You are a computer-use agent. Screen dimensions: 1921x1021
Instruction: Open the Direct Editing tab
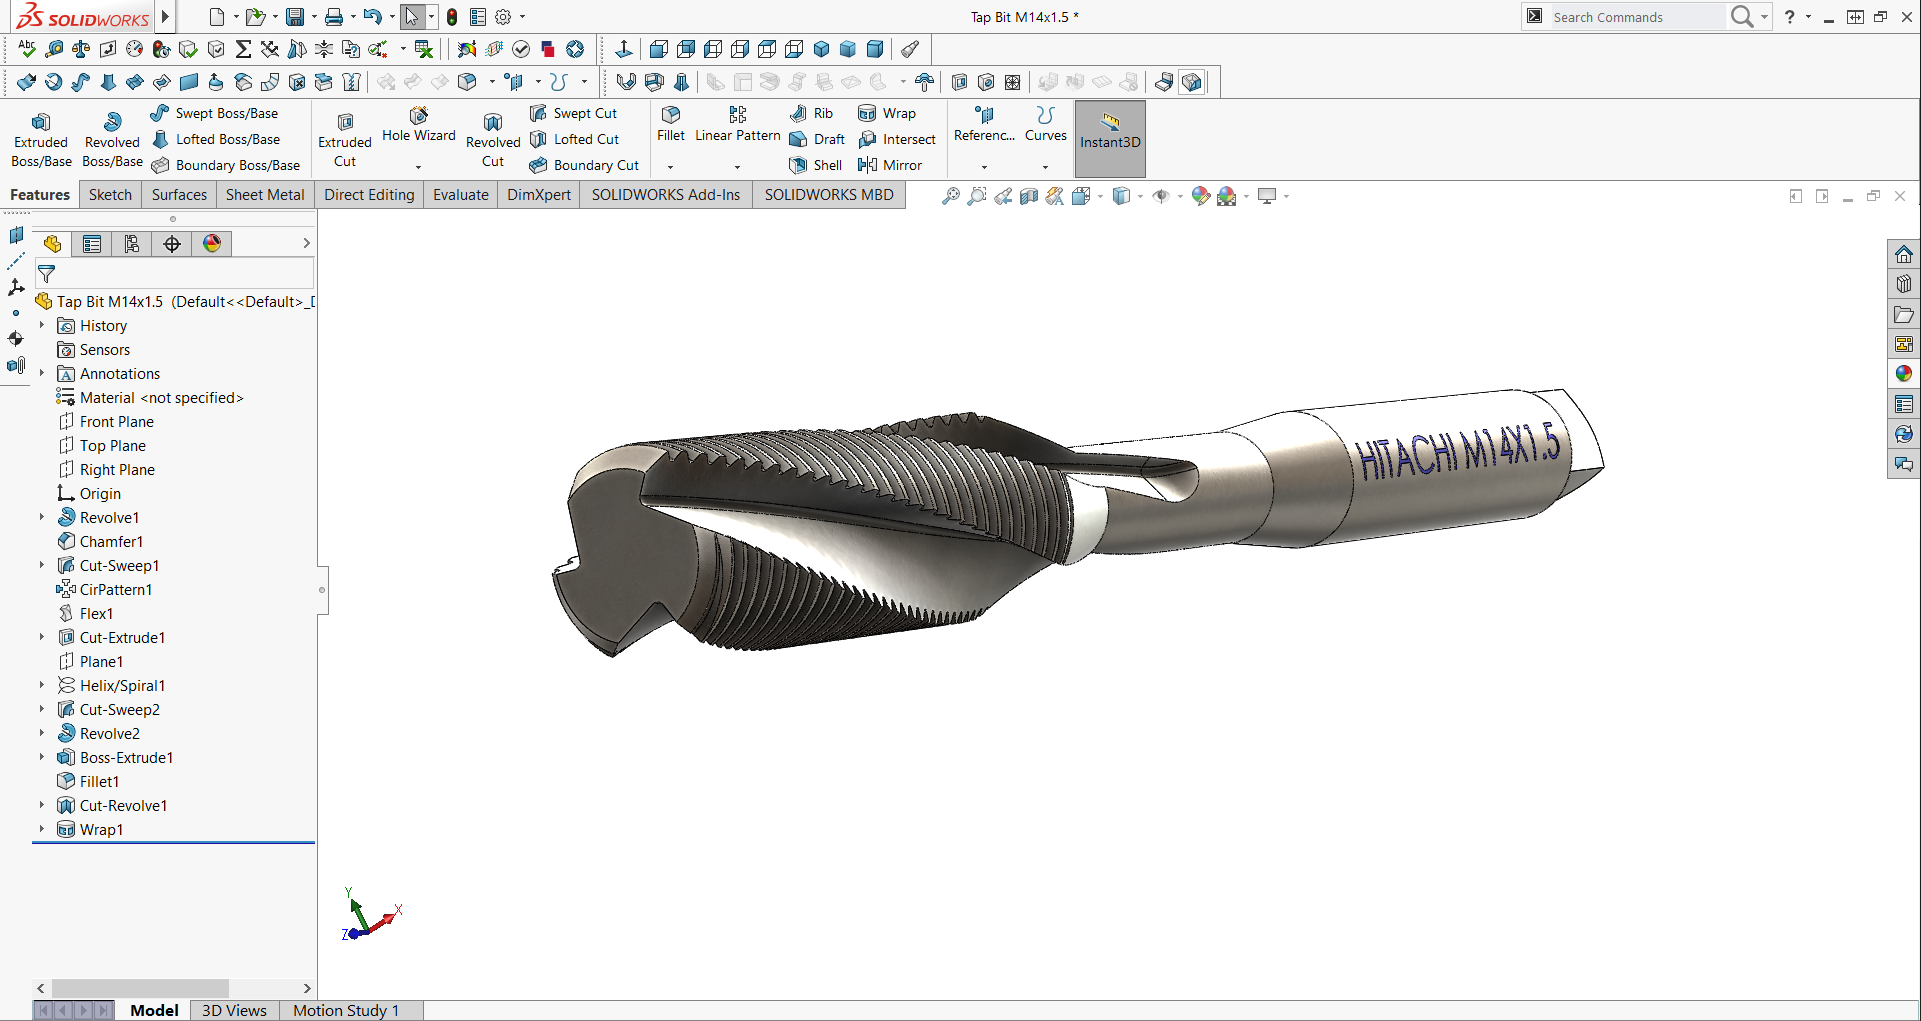(369, 195)
